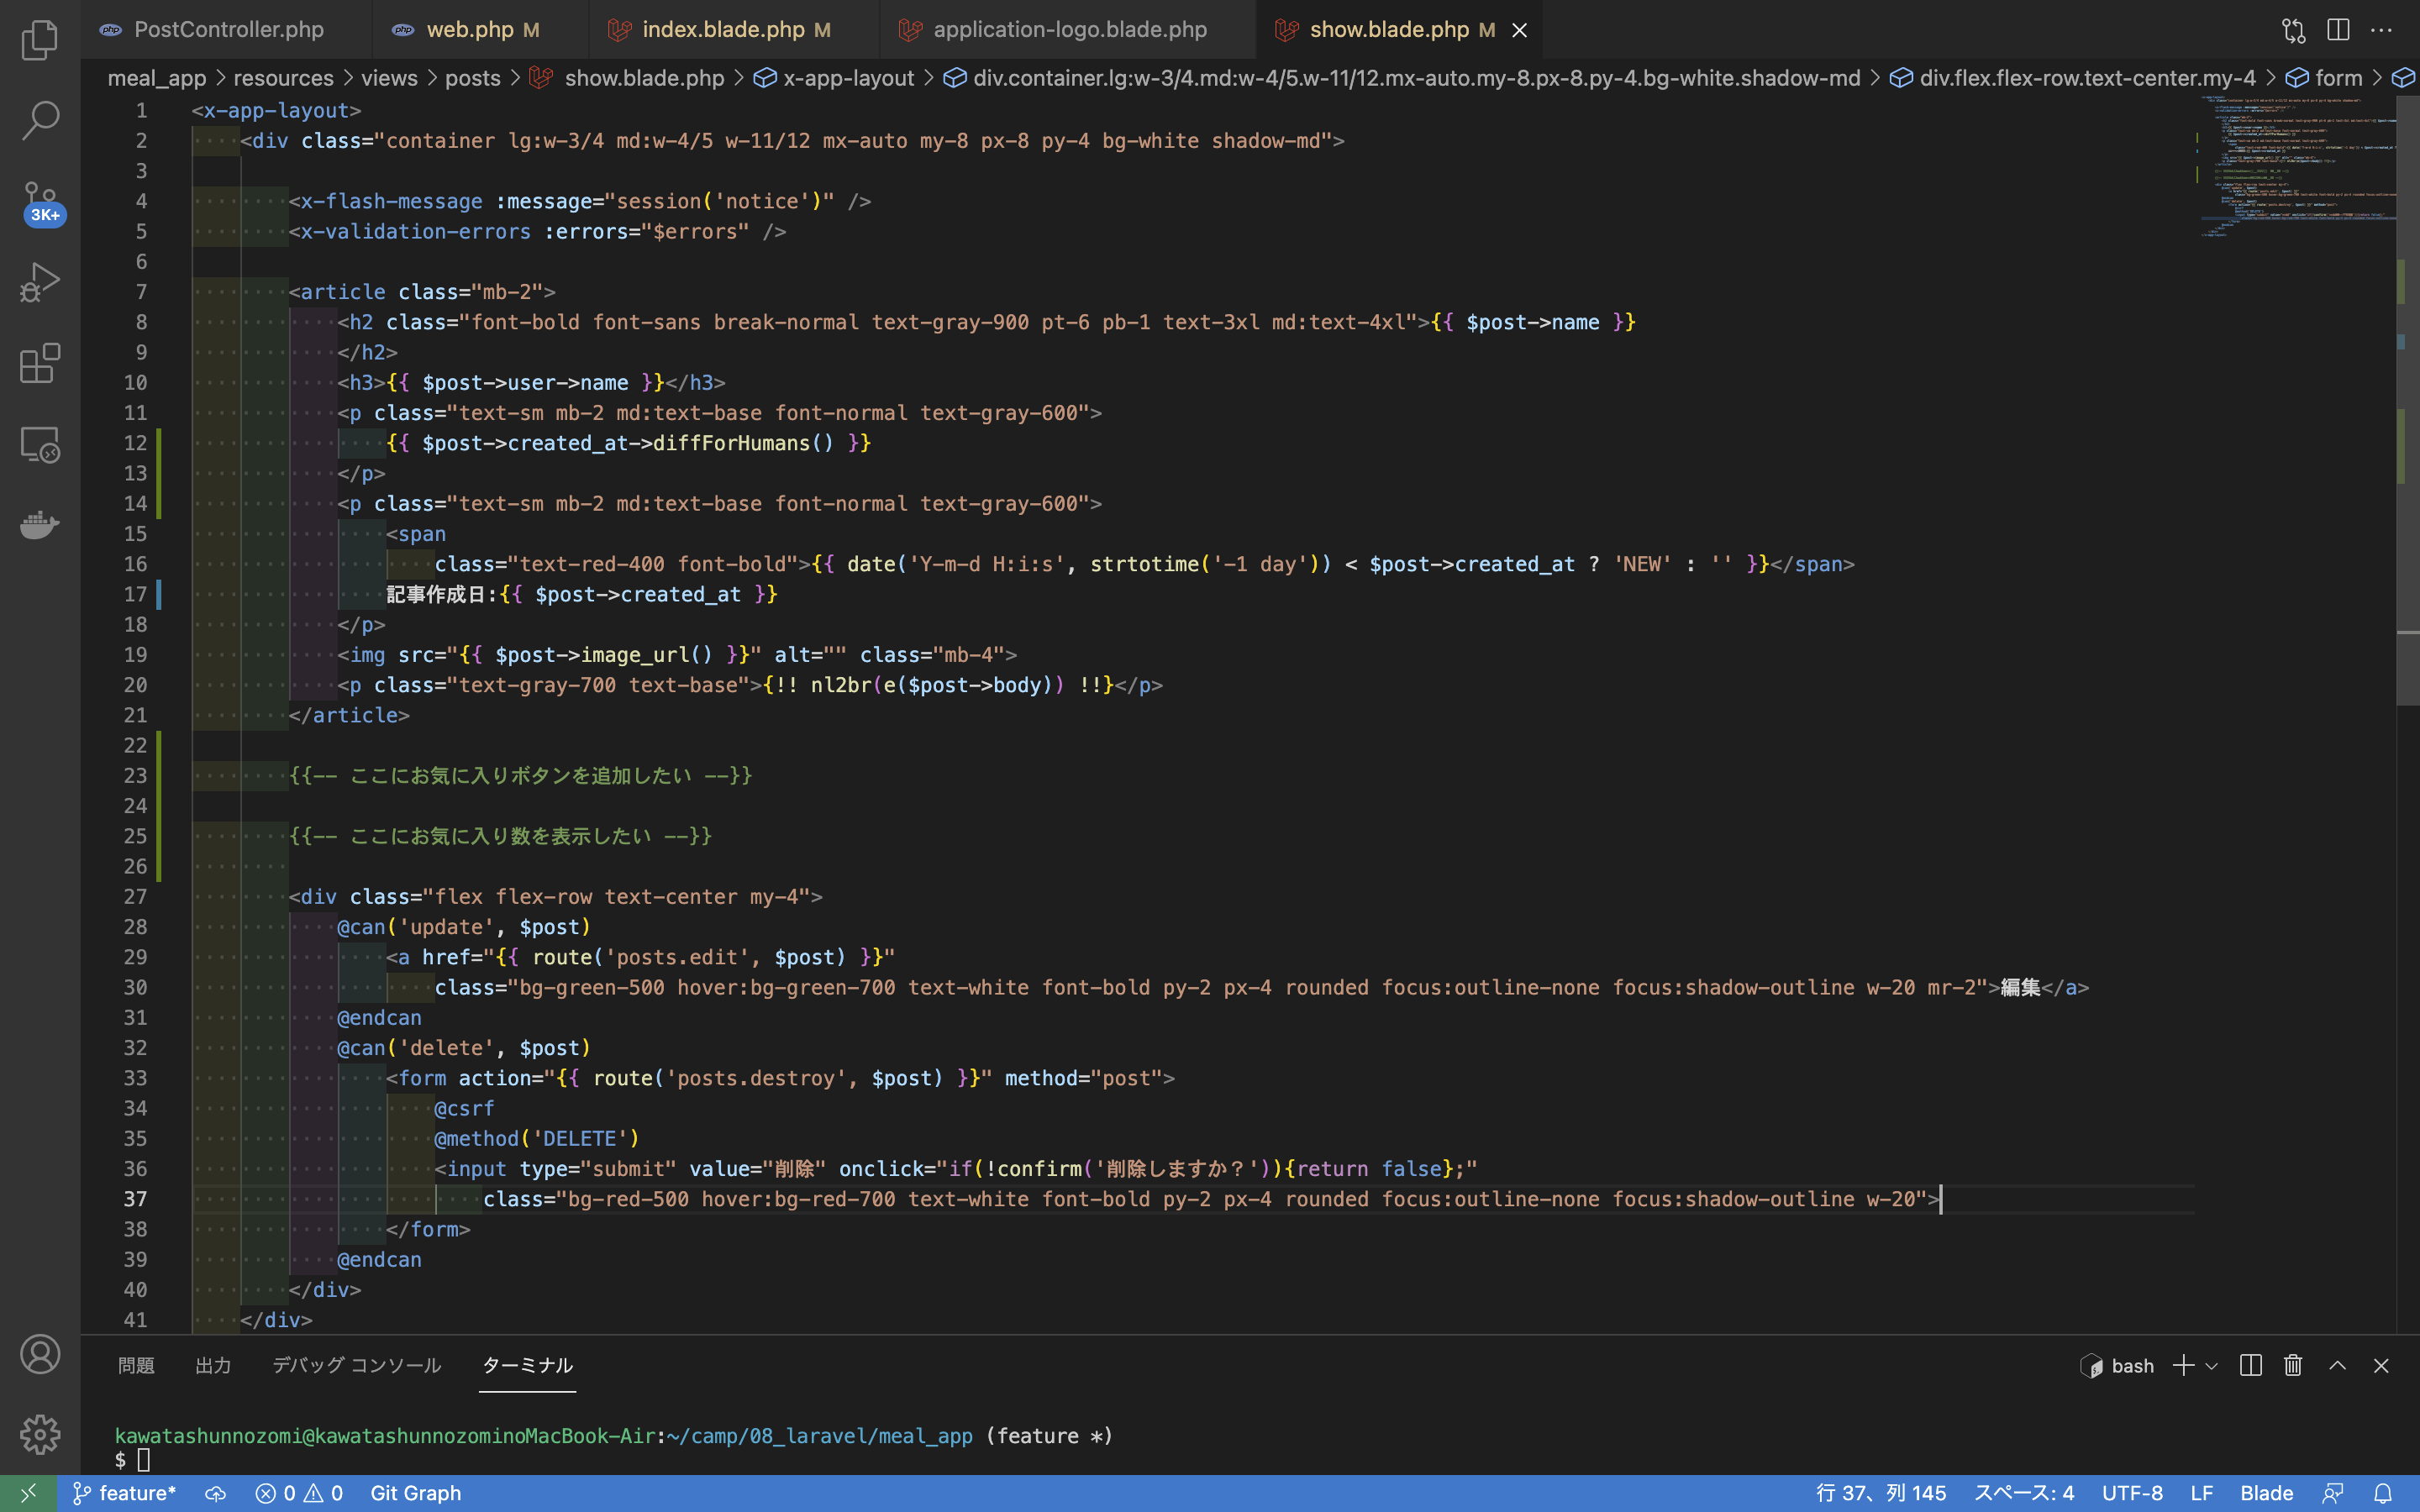The width and height of the screenshot is (2420, 1512).
Task: Kill terminal with trash icon
Action: (2293, 1365)
